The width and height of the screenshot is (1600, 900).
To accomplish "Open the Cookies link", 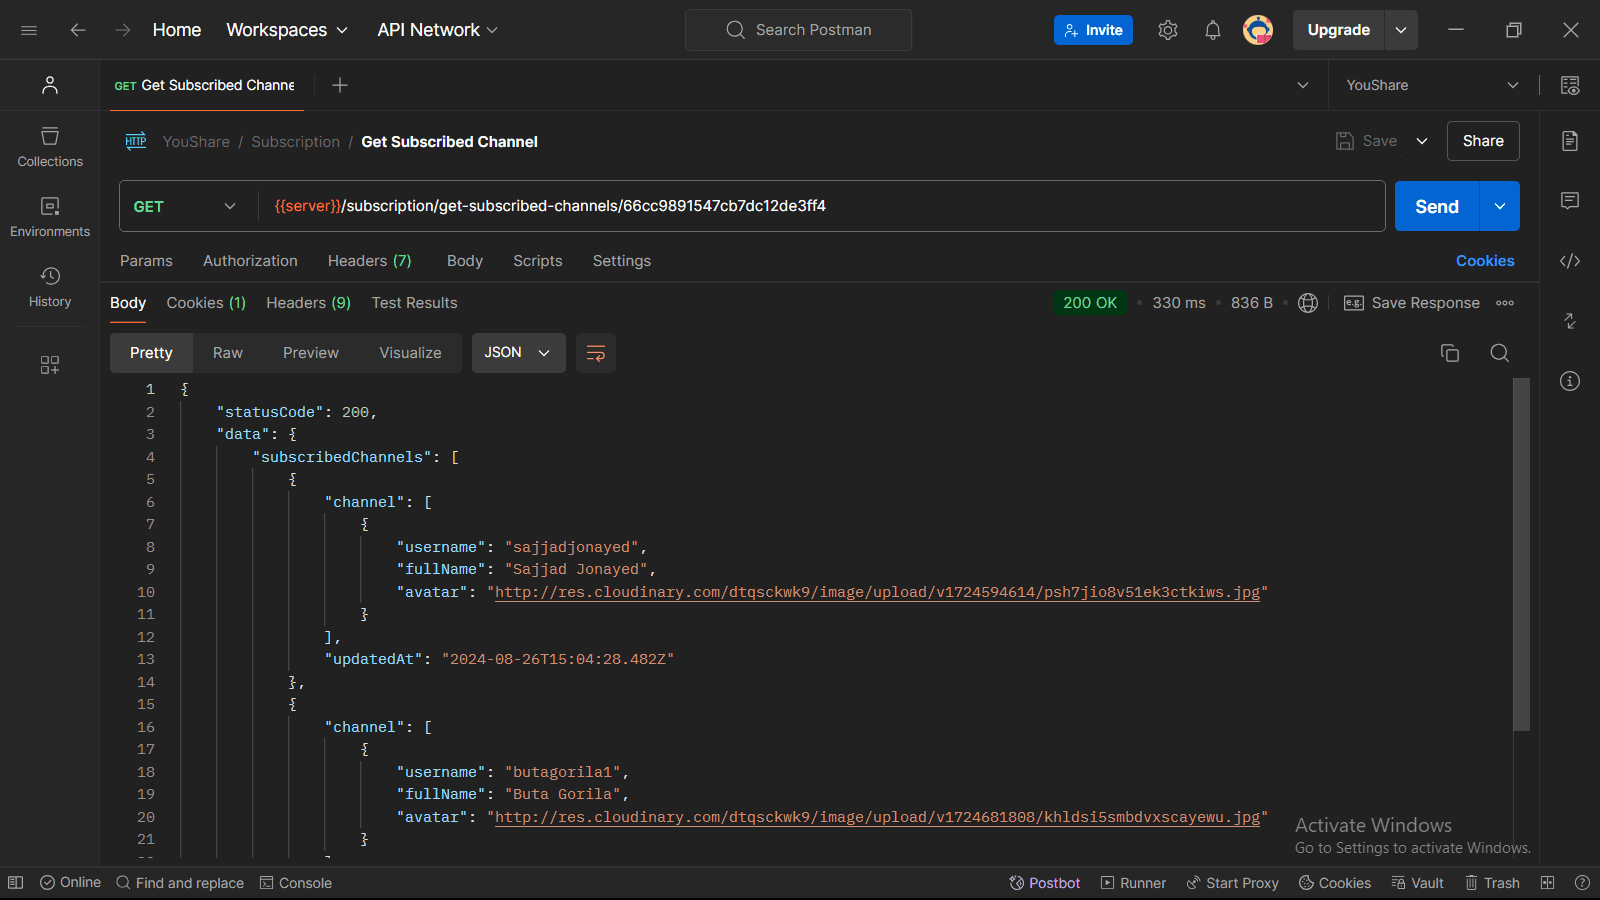I will 1484,261.
